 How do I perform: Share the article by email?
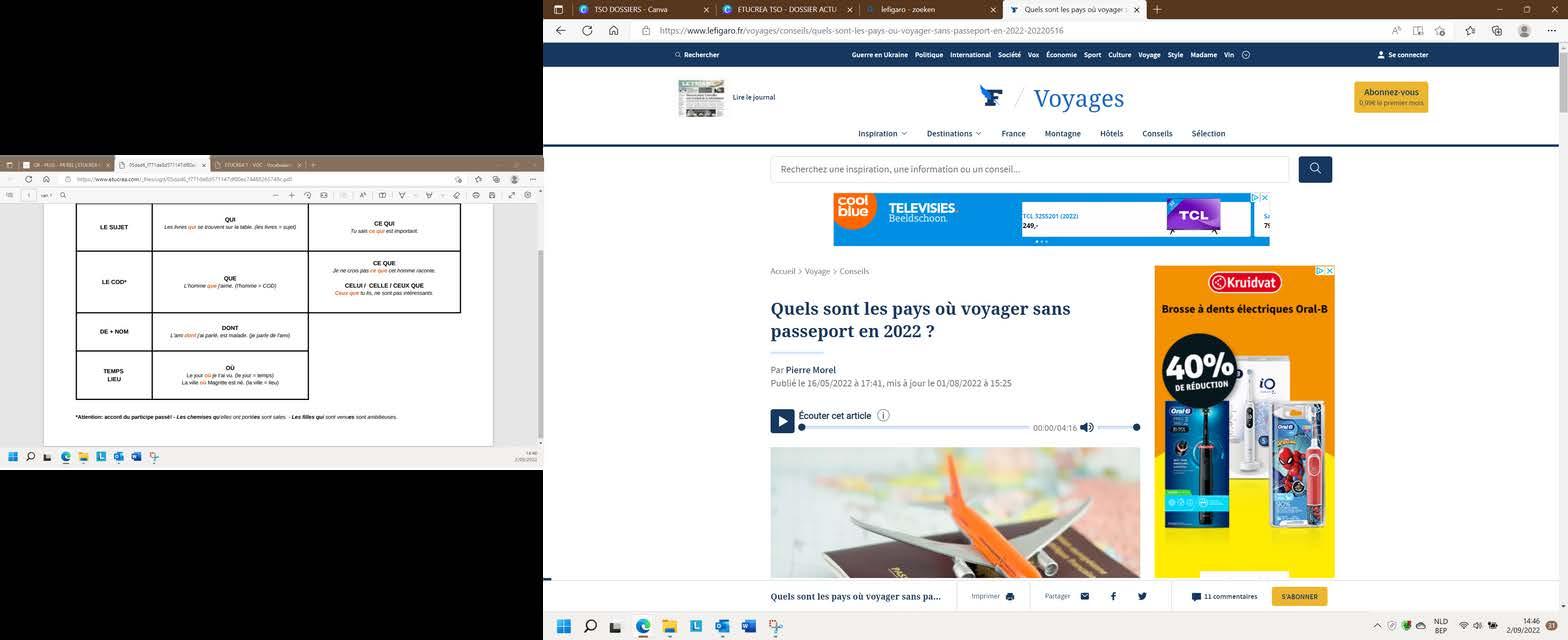pos(1085,596)
